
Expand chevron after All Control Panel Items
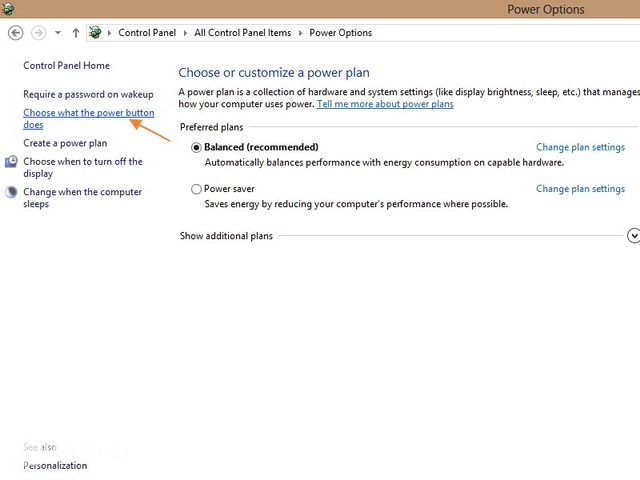tap(300, 33)
